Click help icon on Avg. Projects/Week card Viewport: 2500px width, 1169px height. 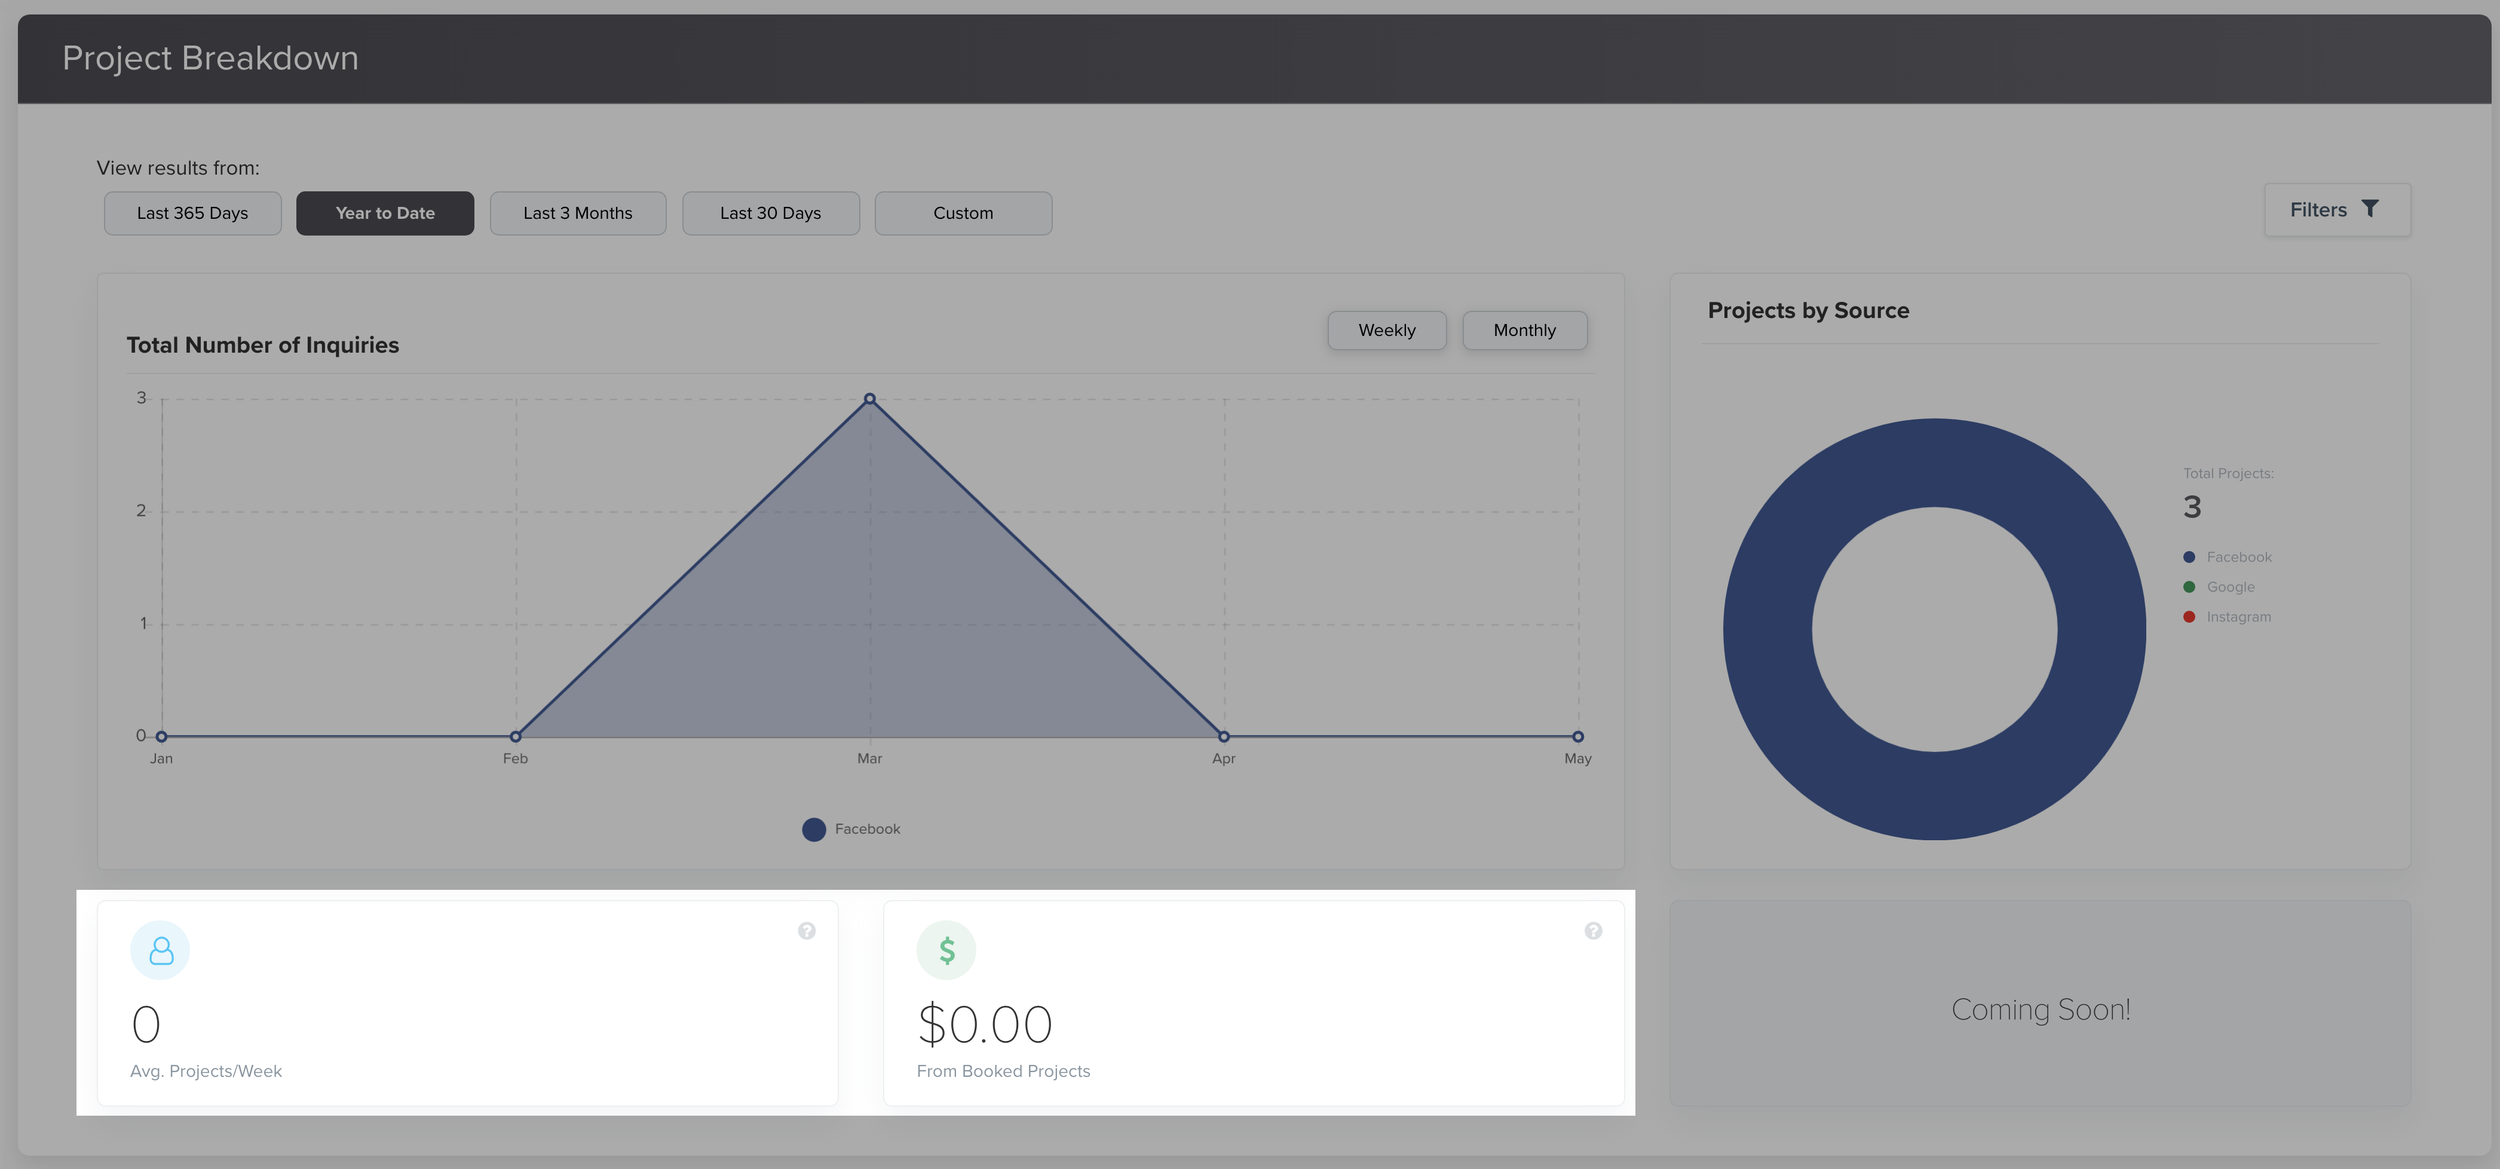click(x=806, y=931)
